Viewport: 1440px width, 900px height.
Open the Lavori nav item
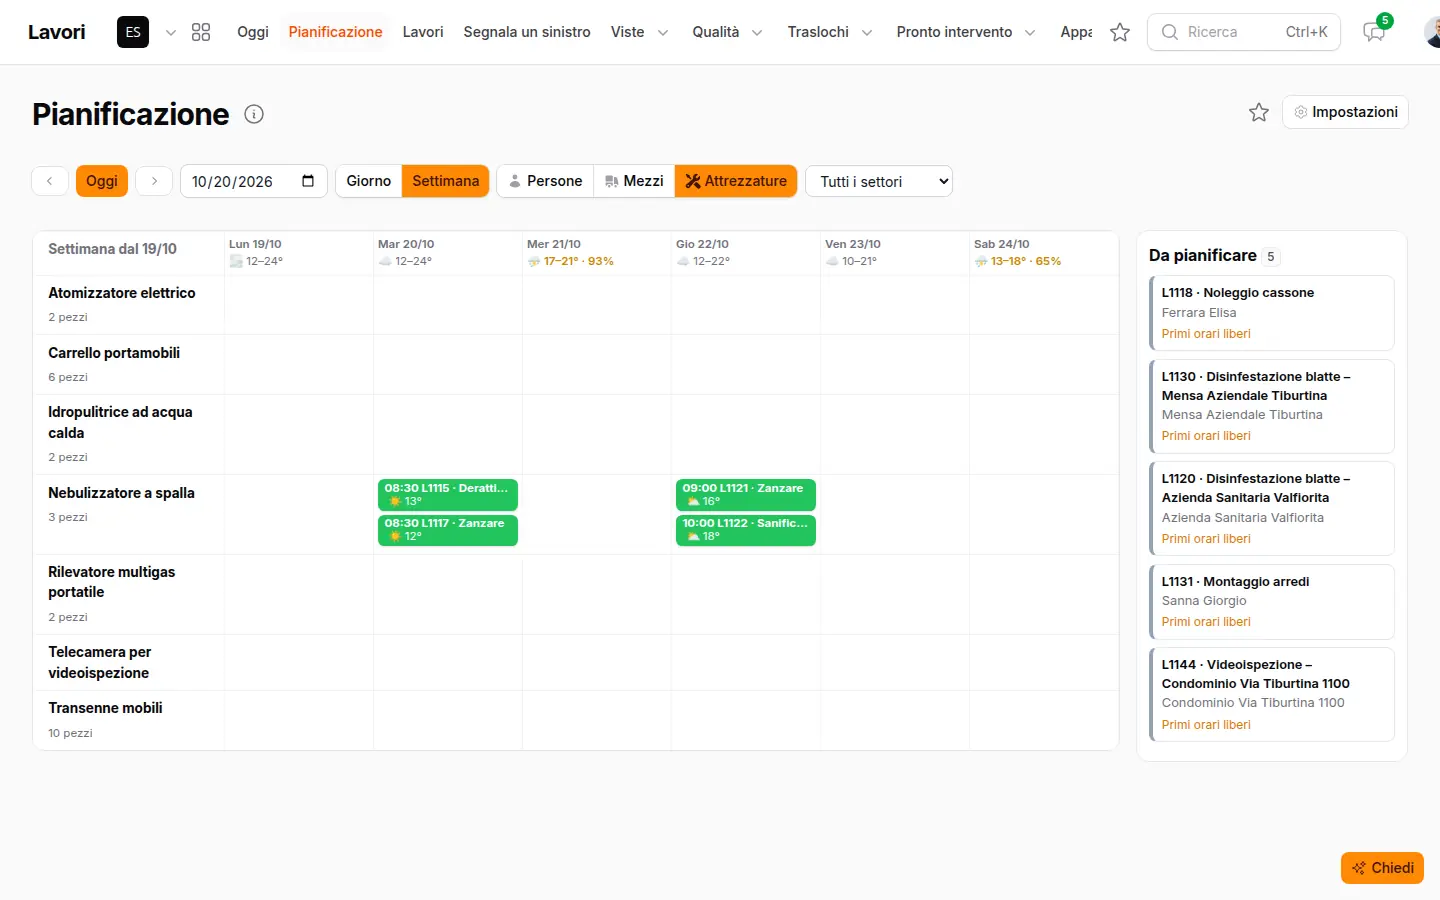click(423, 32)
